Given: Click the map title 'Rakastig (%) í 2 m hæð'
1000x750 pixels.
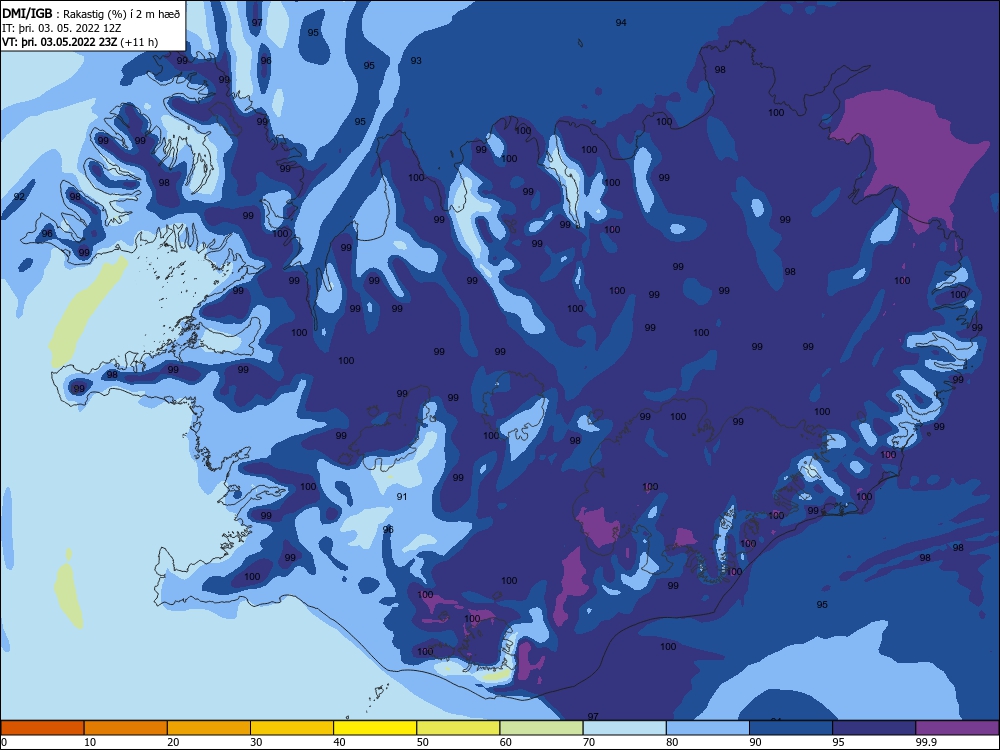Looking at the screenshot, I should [x=122, y=14].
